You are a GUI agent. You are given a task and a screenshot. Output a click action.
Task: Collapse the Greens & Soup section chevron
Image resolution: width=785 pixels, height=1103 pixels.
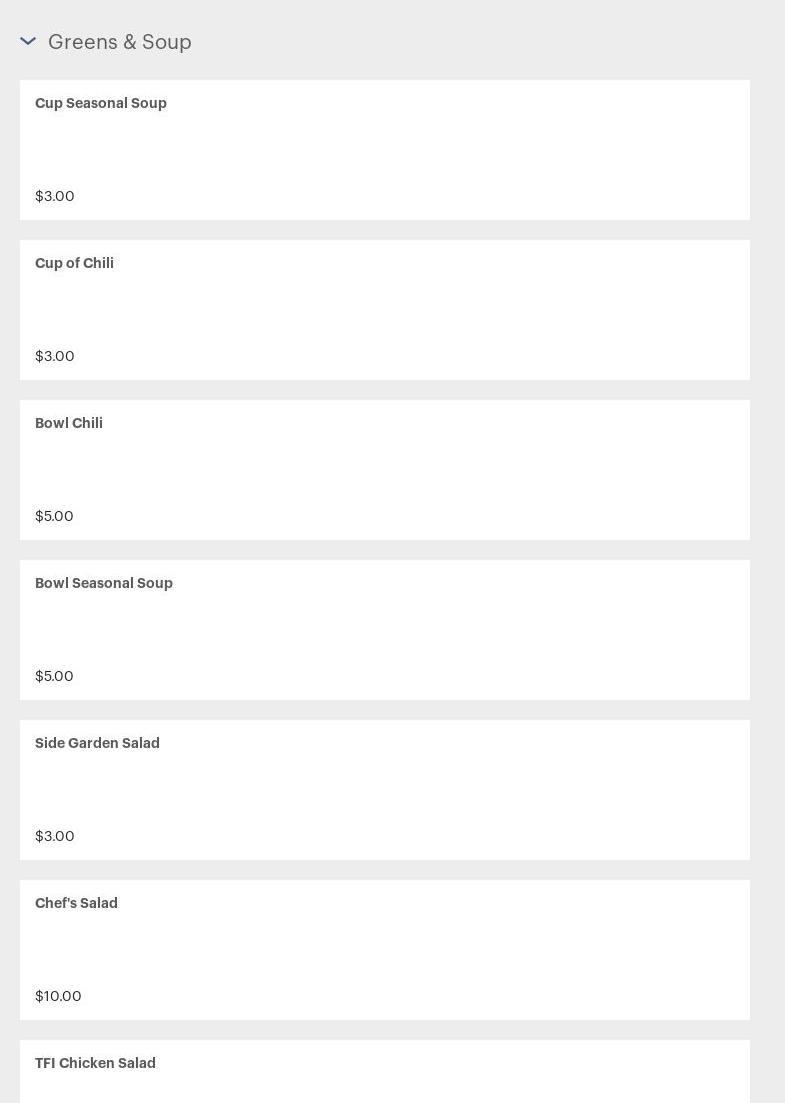pos(28,41)
